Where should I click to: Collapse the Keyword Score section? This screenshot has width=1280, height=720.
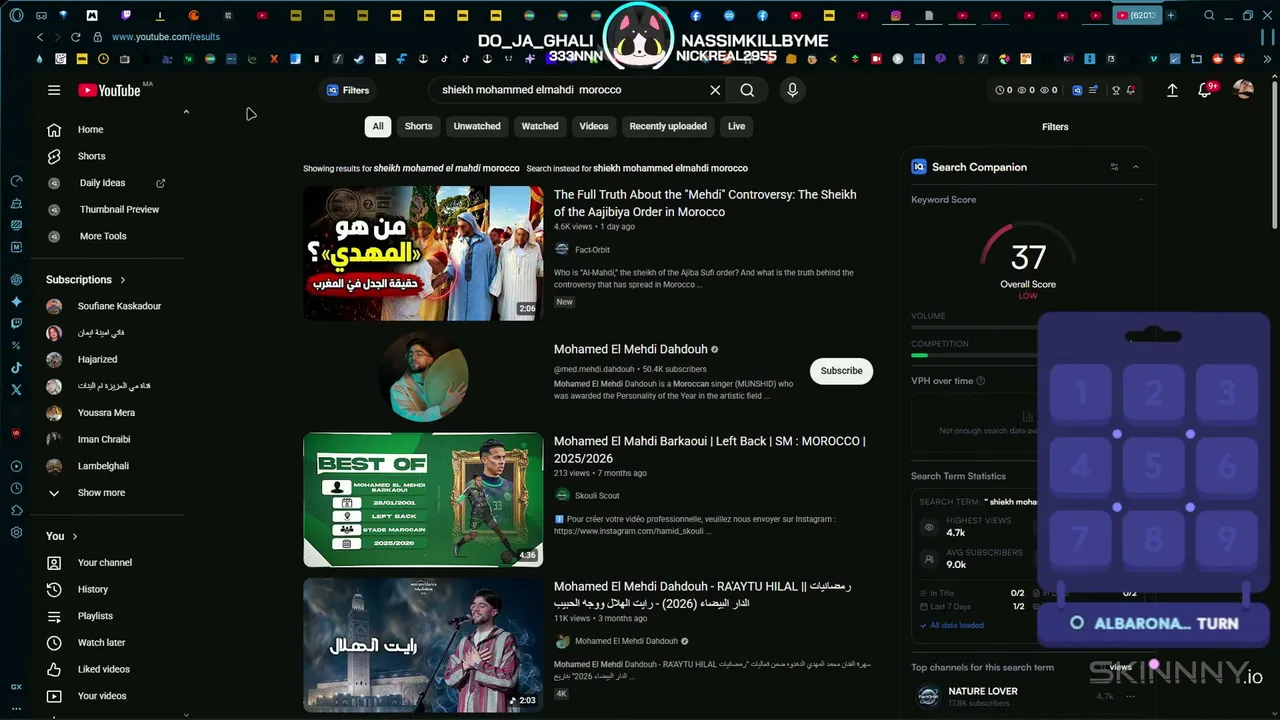[x=1140, y=200]
